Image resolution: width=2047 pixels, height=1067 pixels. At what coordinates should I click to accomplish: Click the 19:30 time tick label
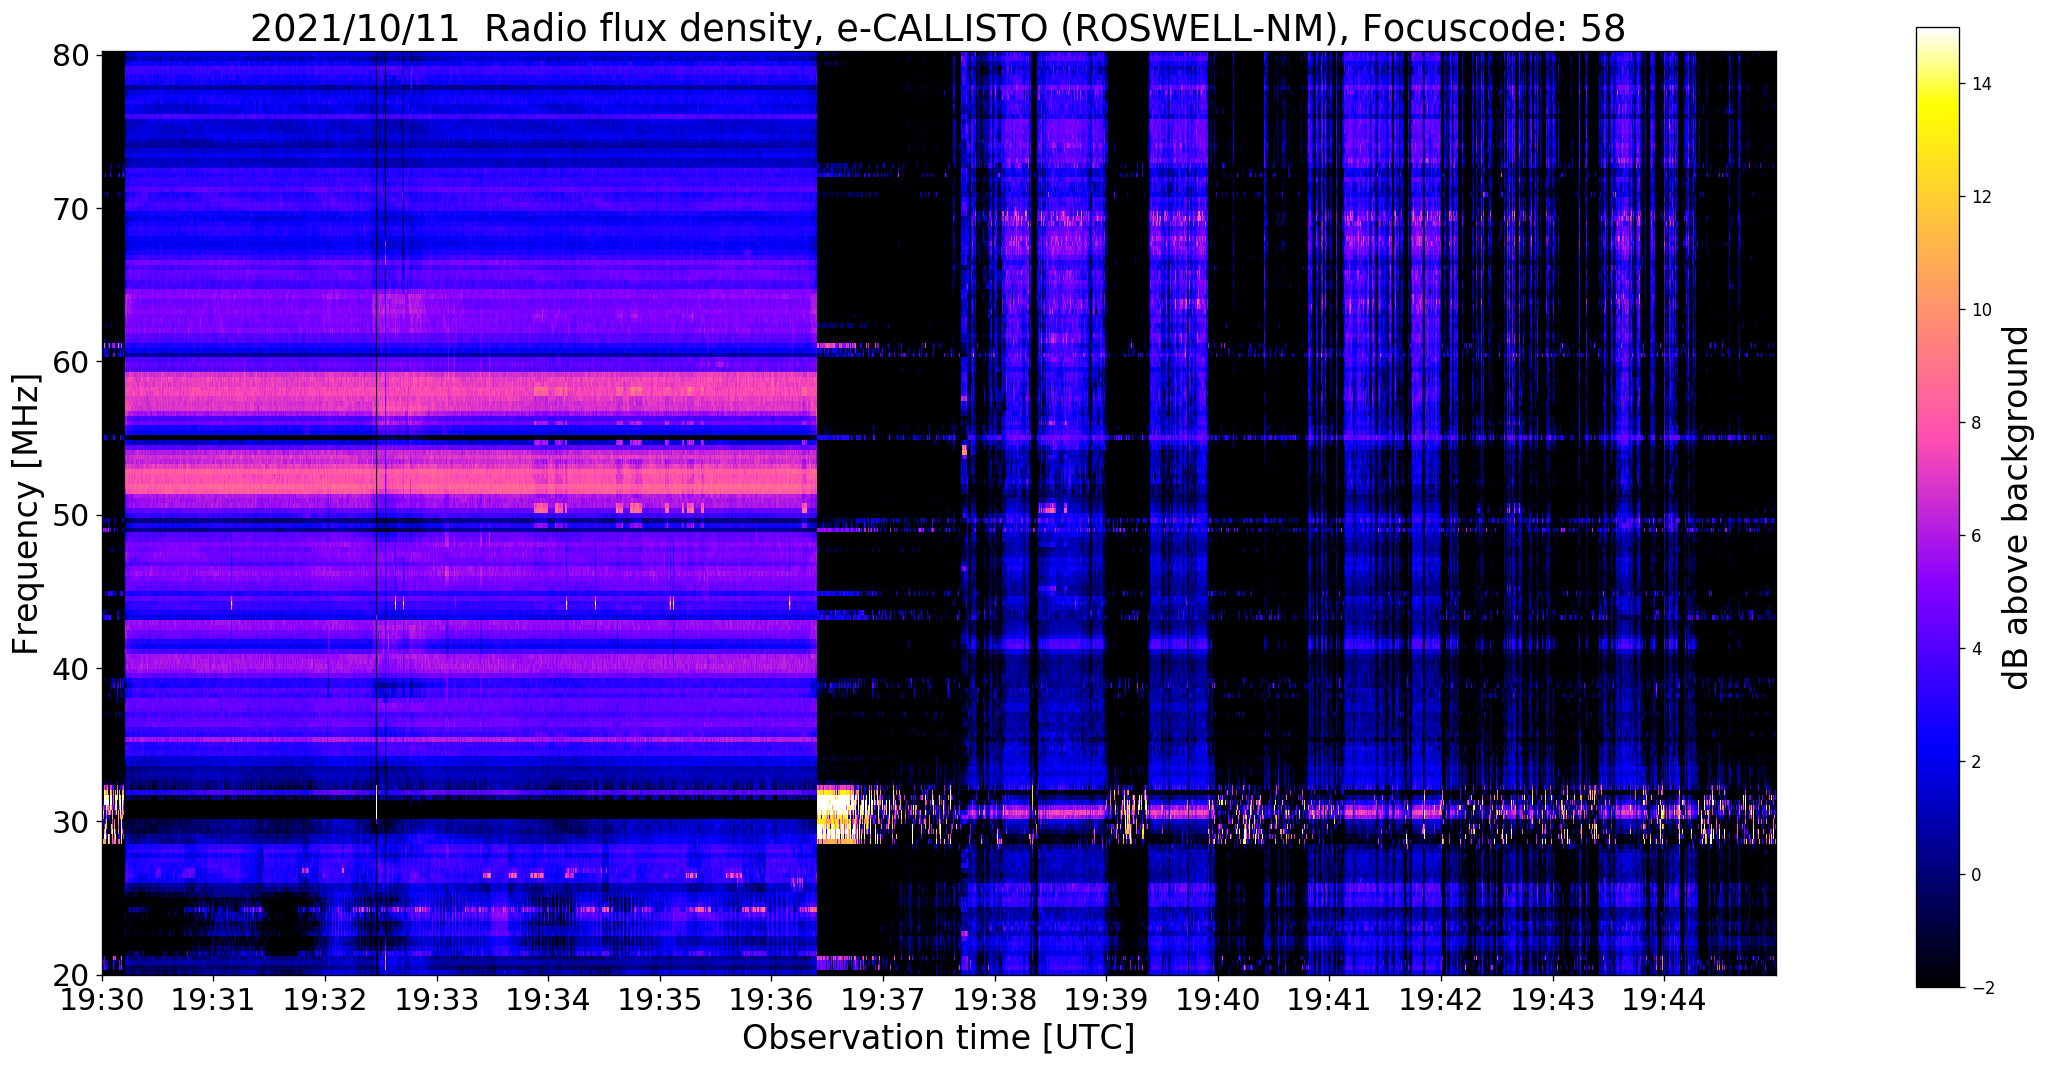(102, 999)
